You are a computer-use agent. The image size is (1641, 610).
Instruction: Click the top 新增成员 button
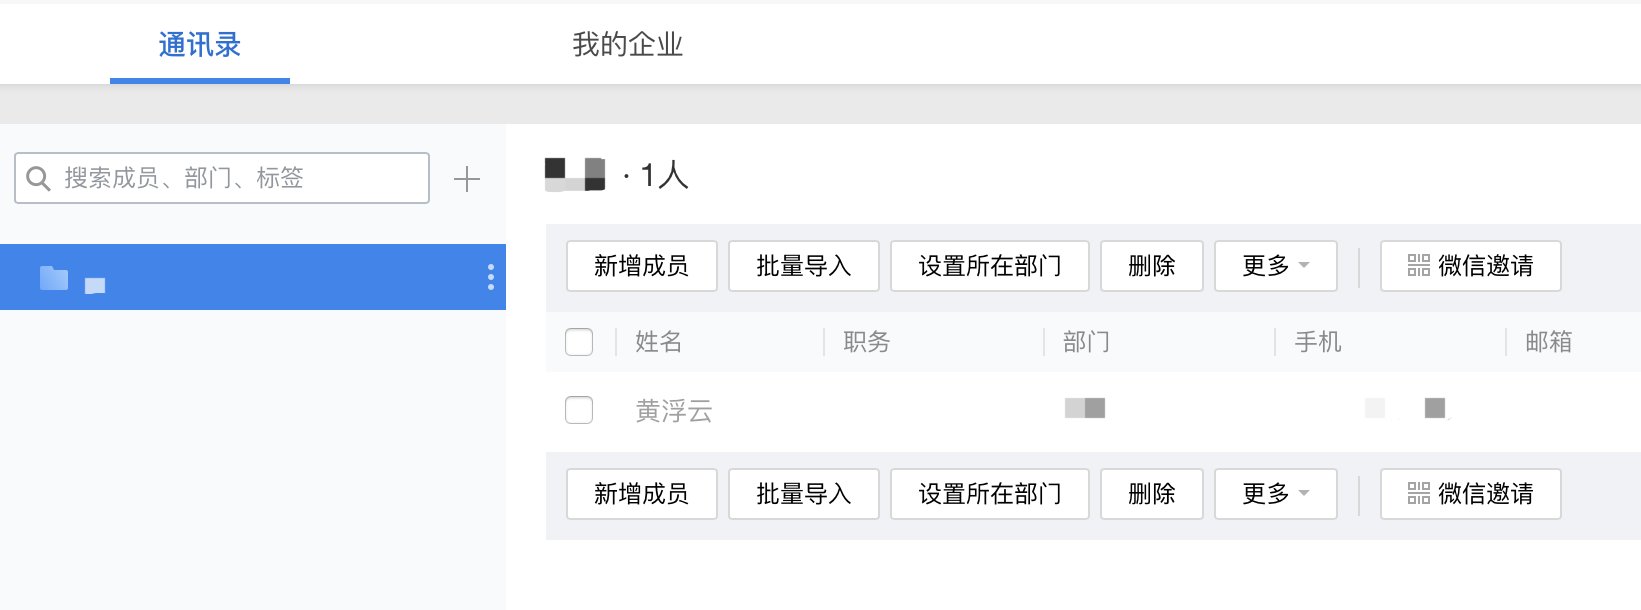pos(641,266)
